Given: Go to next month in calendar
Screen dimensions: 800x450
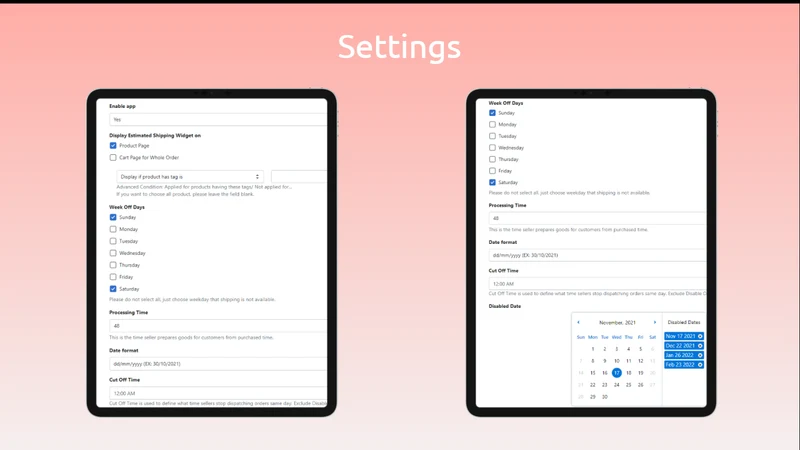Looking at the screenshot, I should coord(655,322).
